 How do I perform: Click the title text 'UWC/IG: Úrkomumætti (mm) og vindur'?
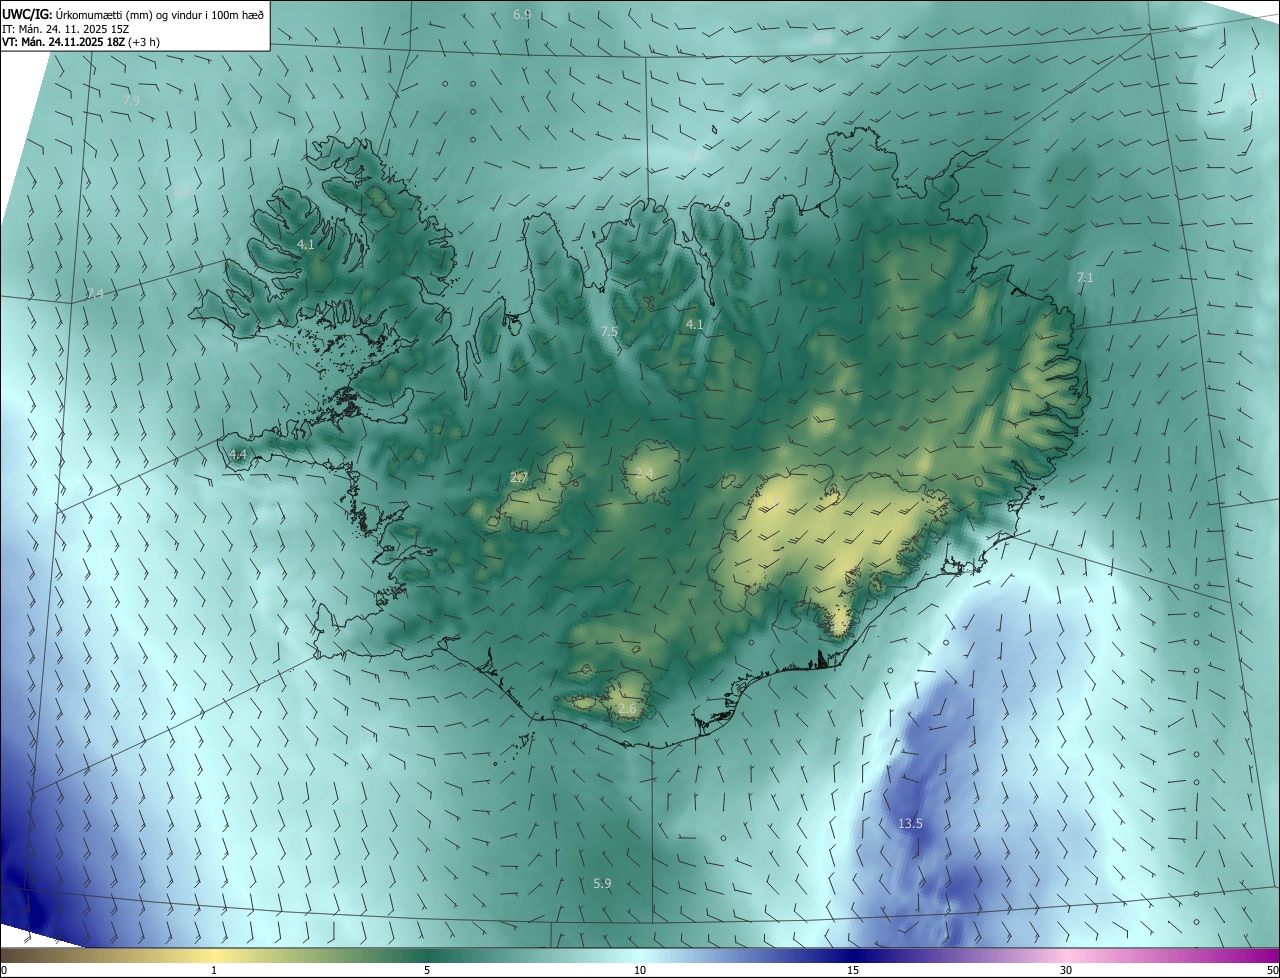[104, 13]
